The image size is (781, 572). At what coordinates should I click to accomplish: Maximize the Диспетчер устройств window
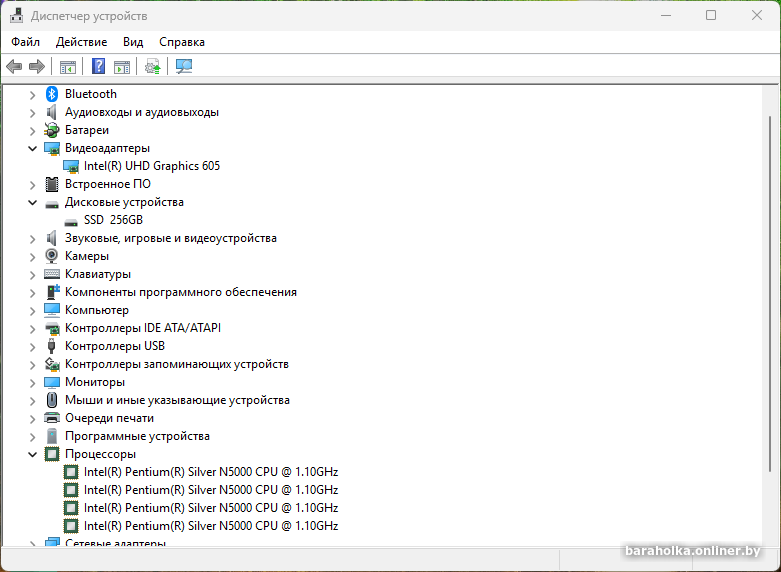tap(711, 15)
